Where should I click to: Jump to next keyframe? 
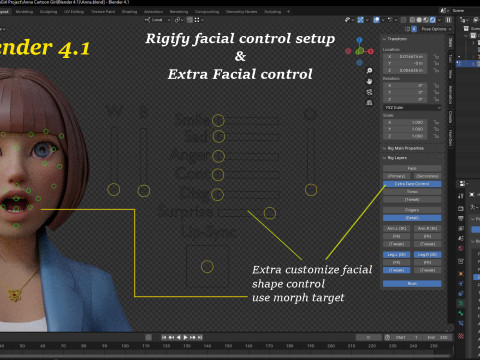[x=193, y=337]
